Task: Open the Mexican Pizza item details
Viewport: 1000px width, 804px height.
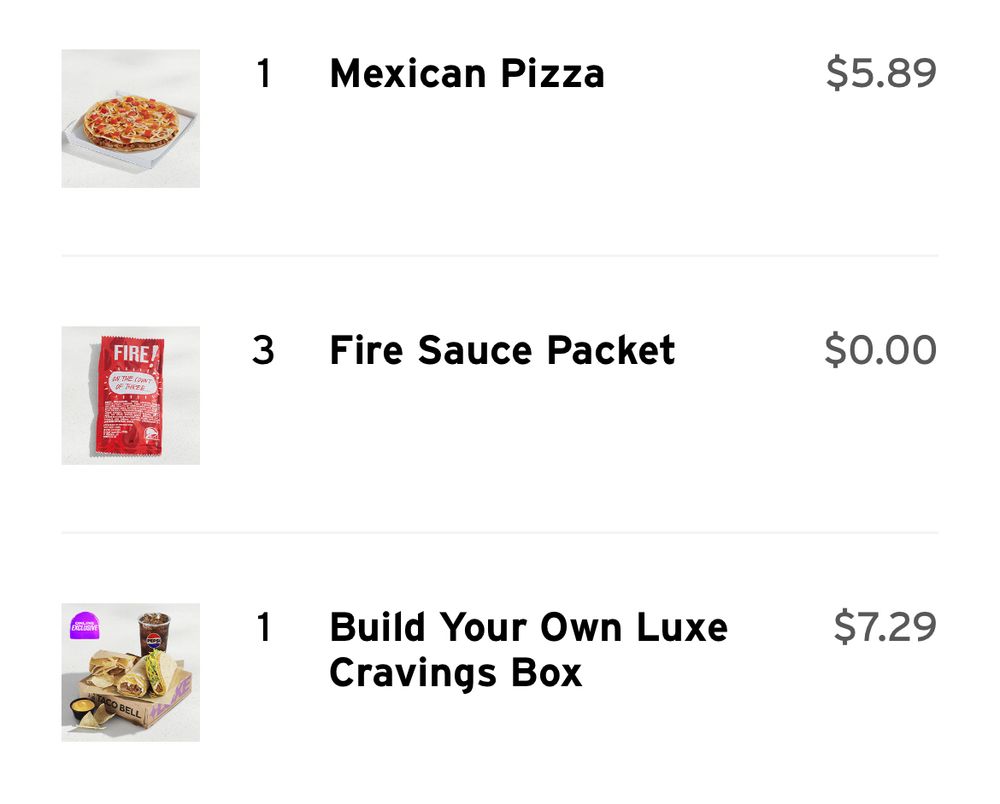Action: pyautogui.click(x=466, y=72)
